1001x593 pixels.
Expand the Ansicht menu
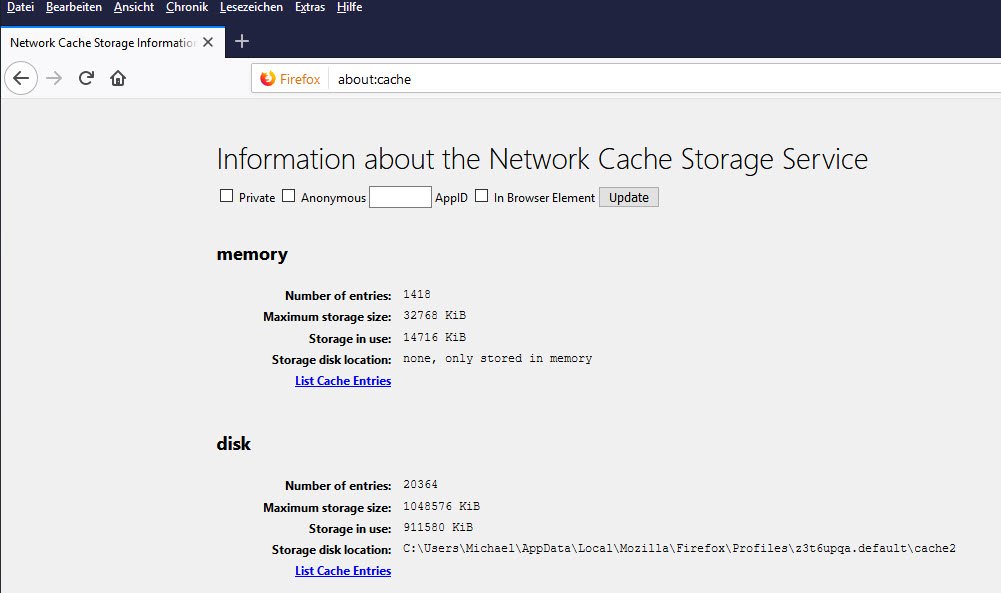click(134, 8)
